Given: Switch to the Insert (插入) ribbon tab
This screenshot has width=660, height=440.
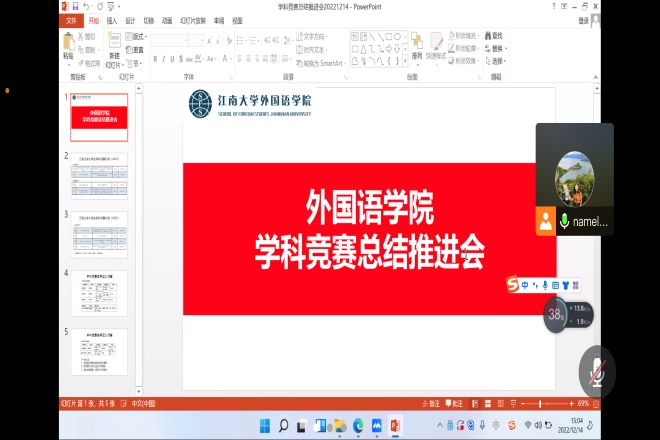Looking at the screenshot, I should click(x=111, y=19).
